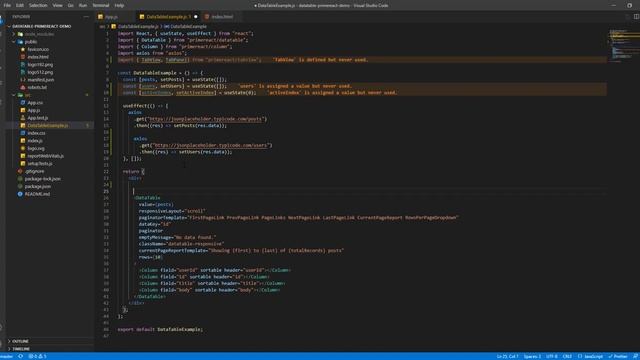
Task: Click the DataTable opening tag on line 26
Action: click(x=147, y=198)
